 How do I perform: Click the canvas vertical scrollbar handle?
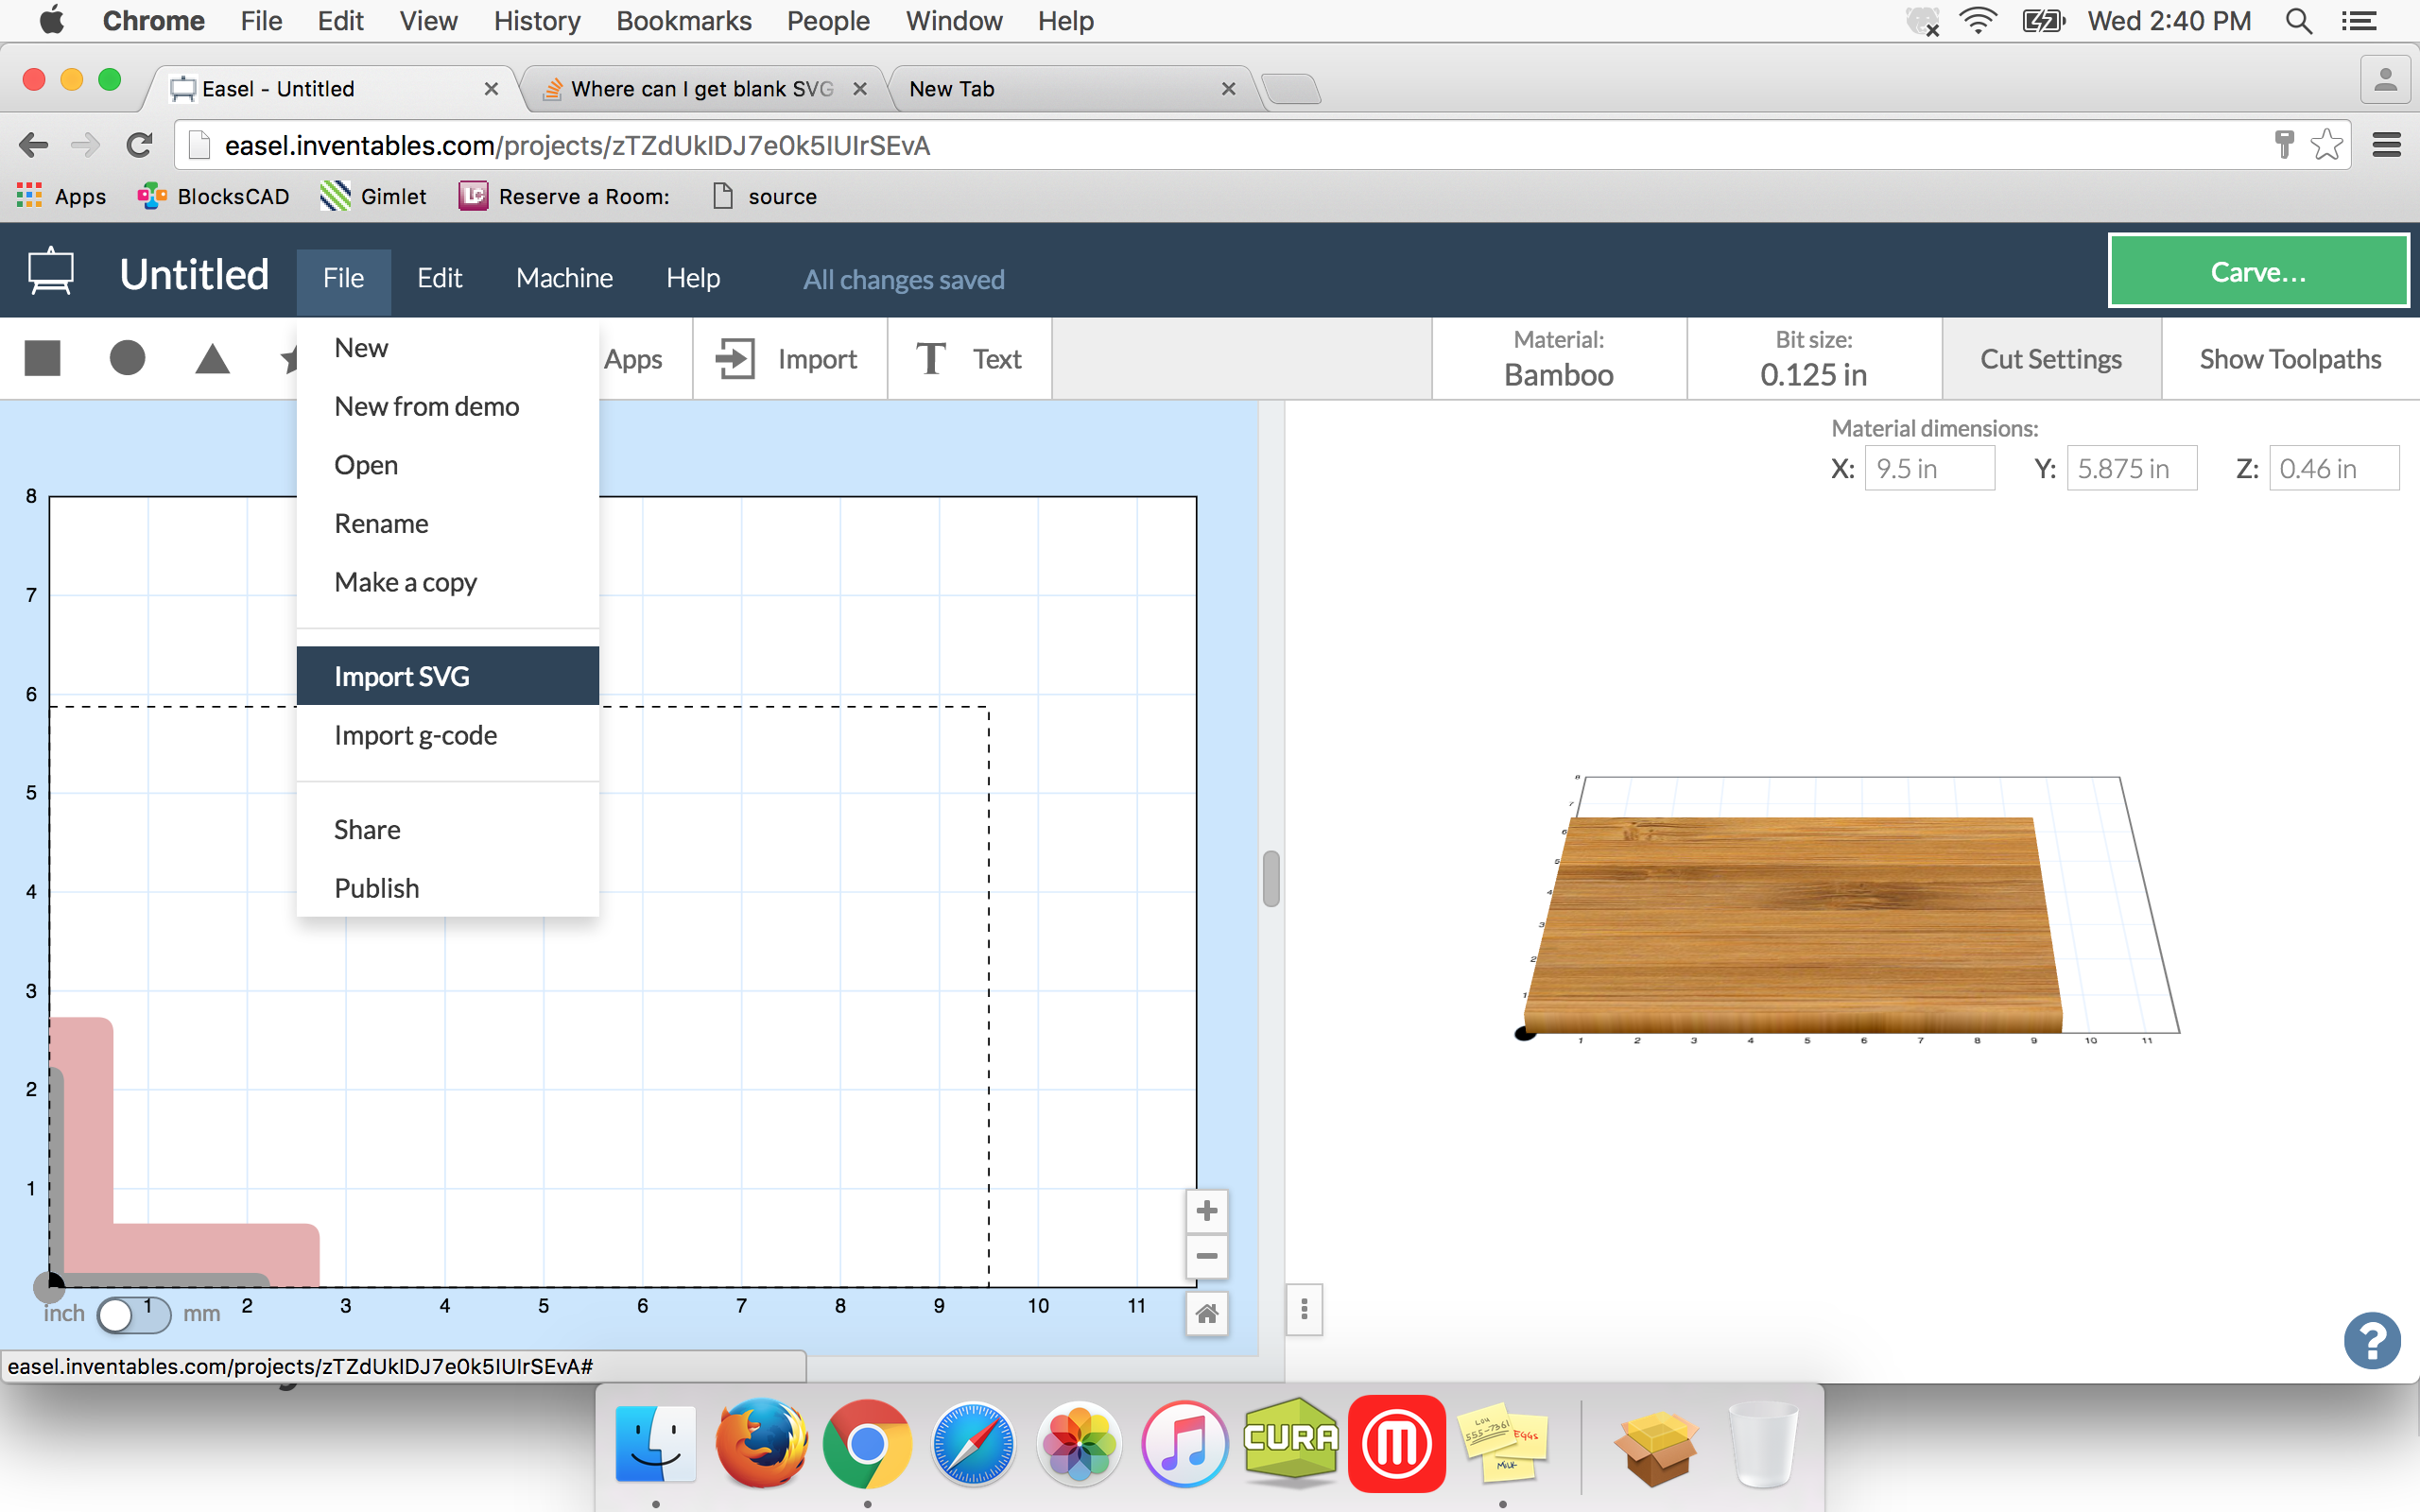tap(1271, 878)
